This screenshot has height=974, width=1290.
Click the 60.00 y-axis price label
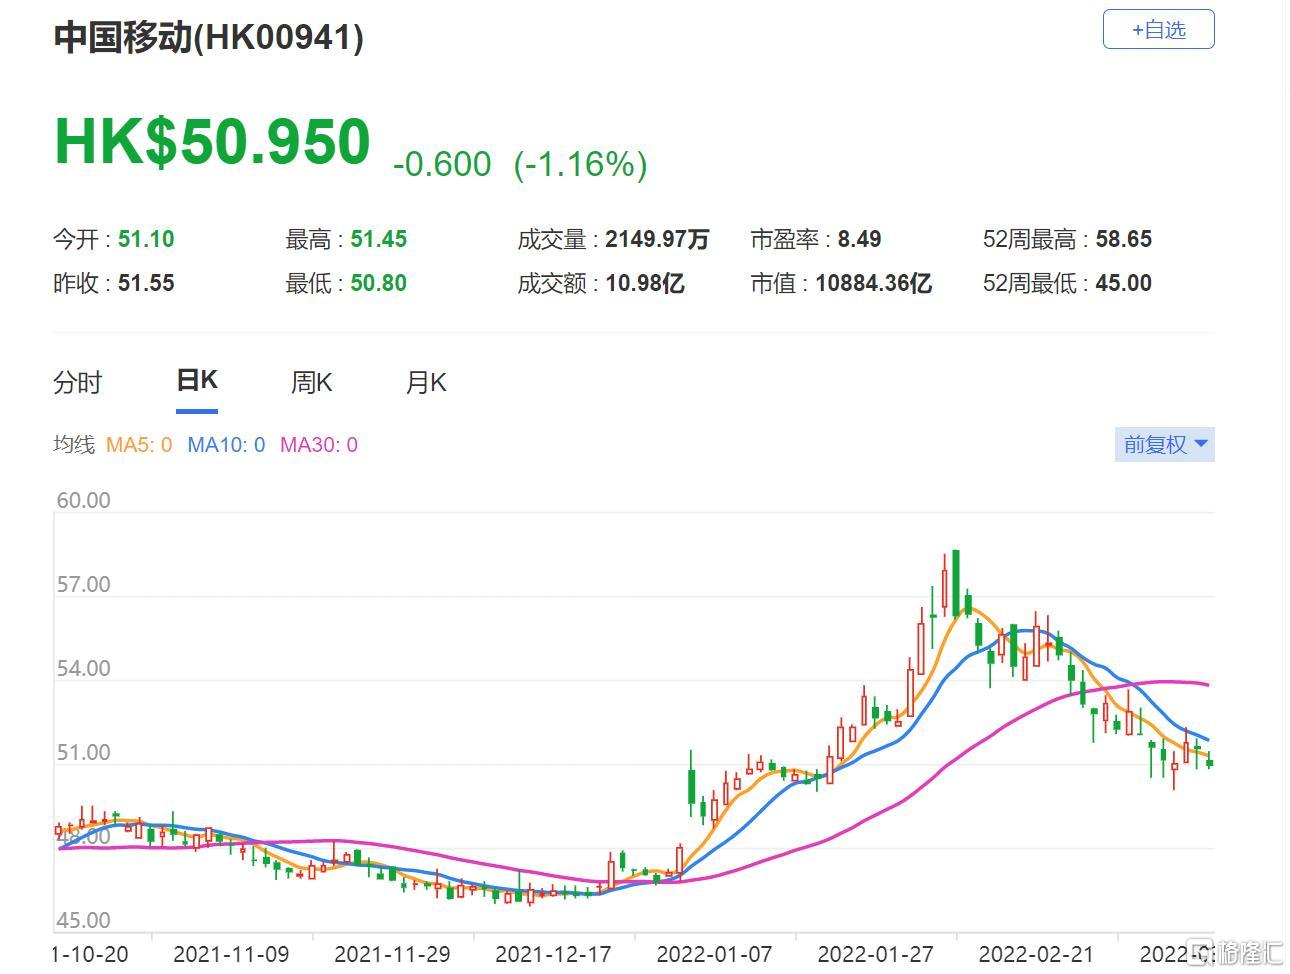pyautogui.click(x=83, y=500)
